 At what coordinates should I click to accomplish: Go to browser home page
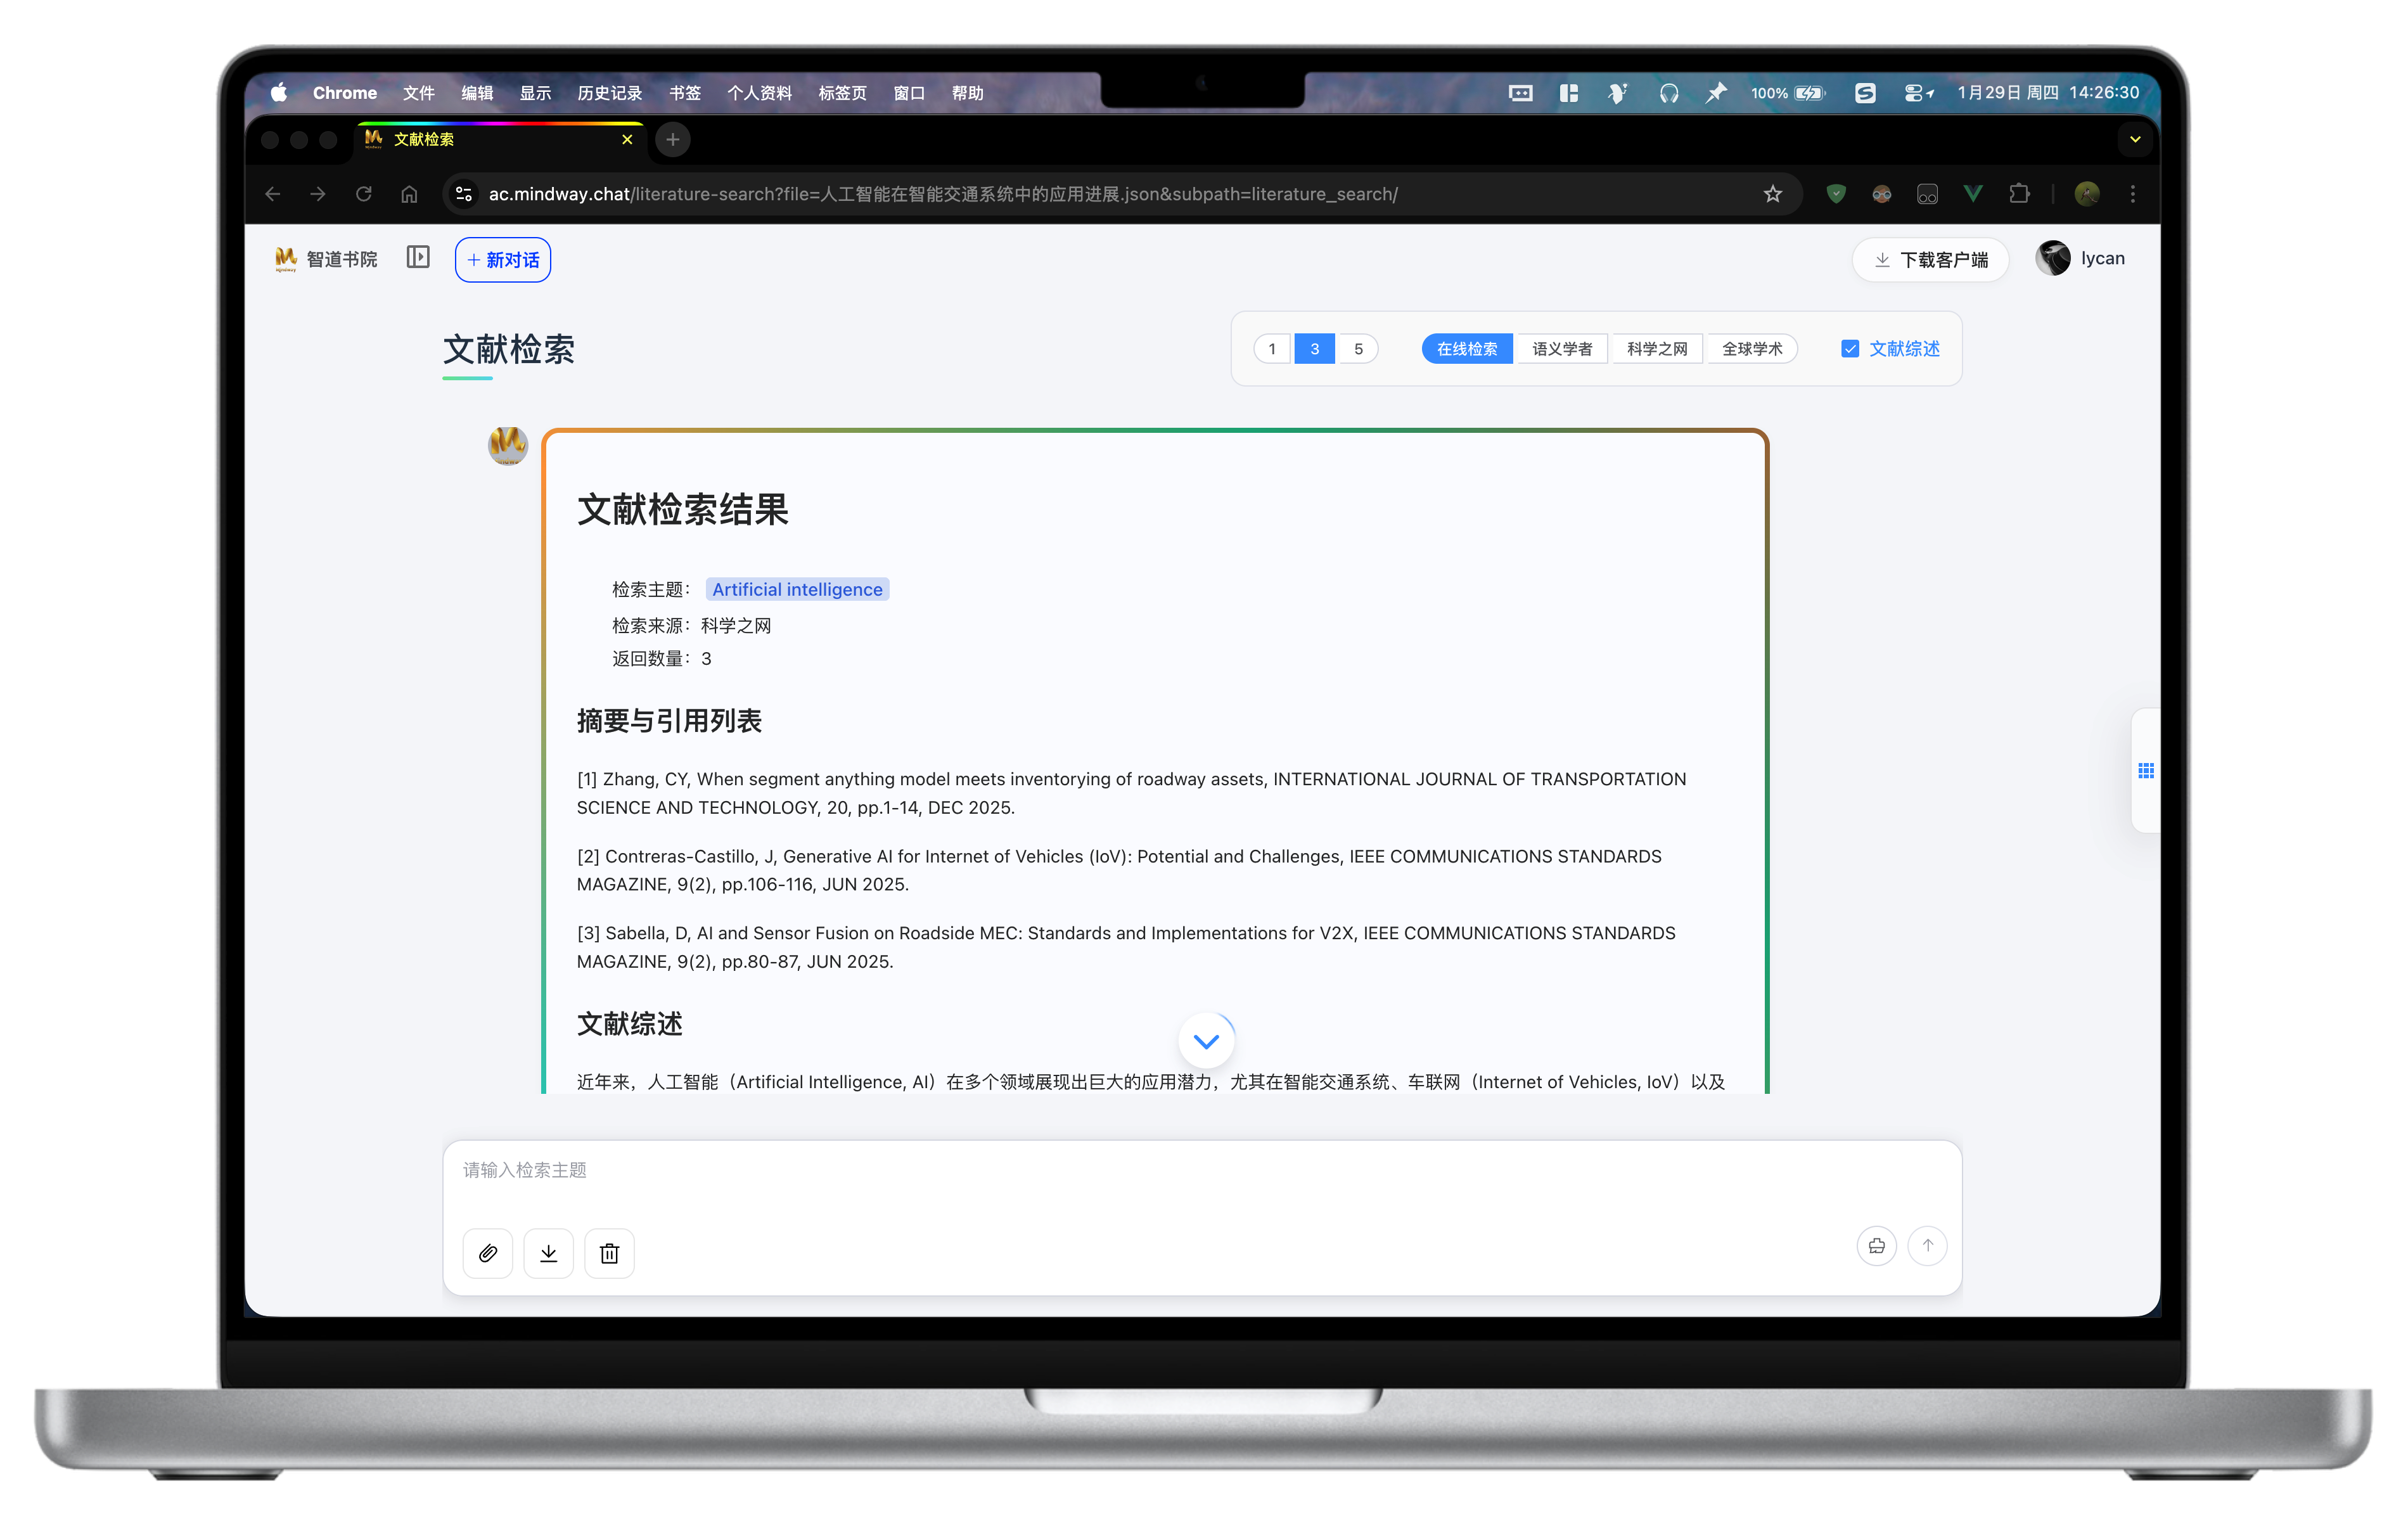point(409,194)
